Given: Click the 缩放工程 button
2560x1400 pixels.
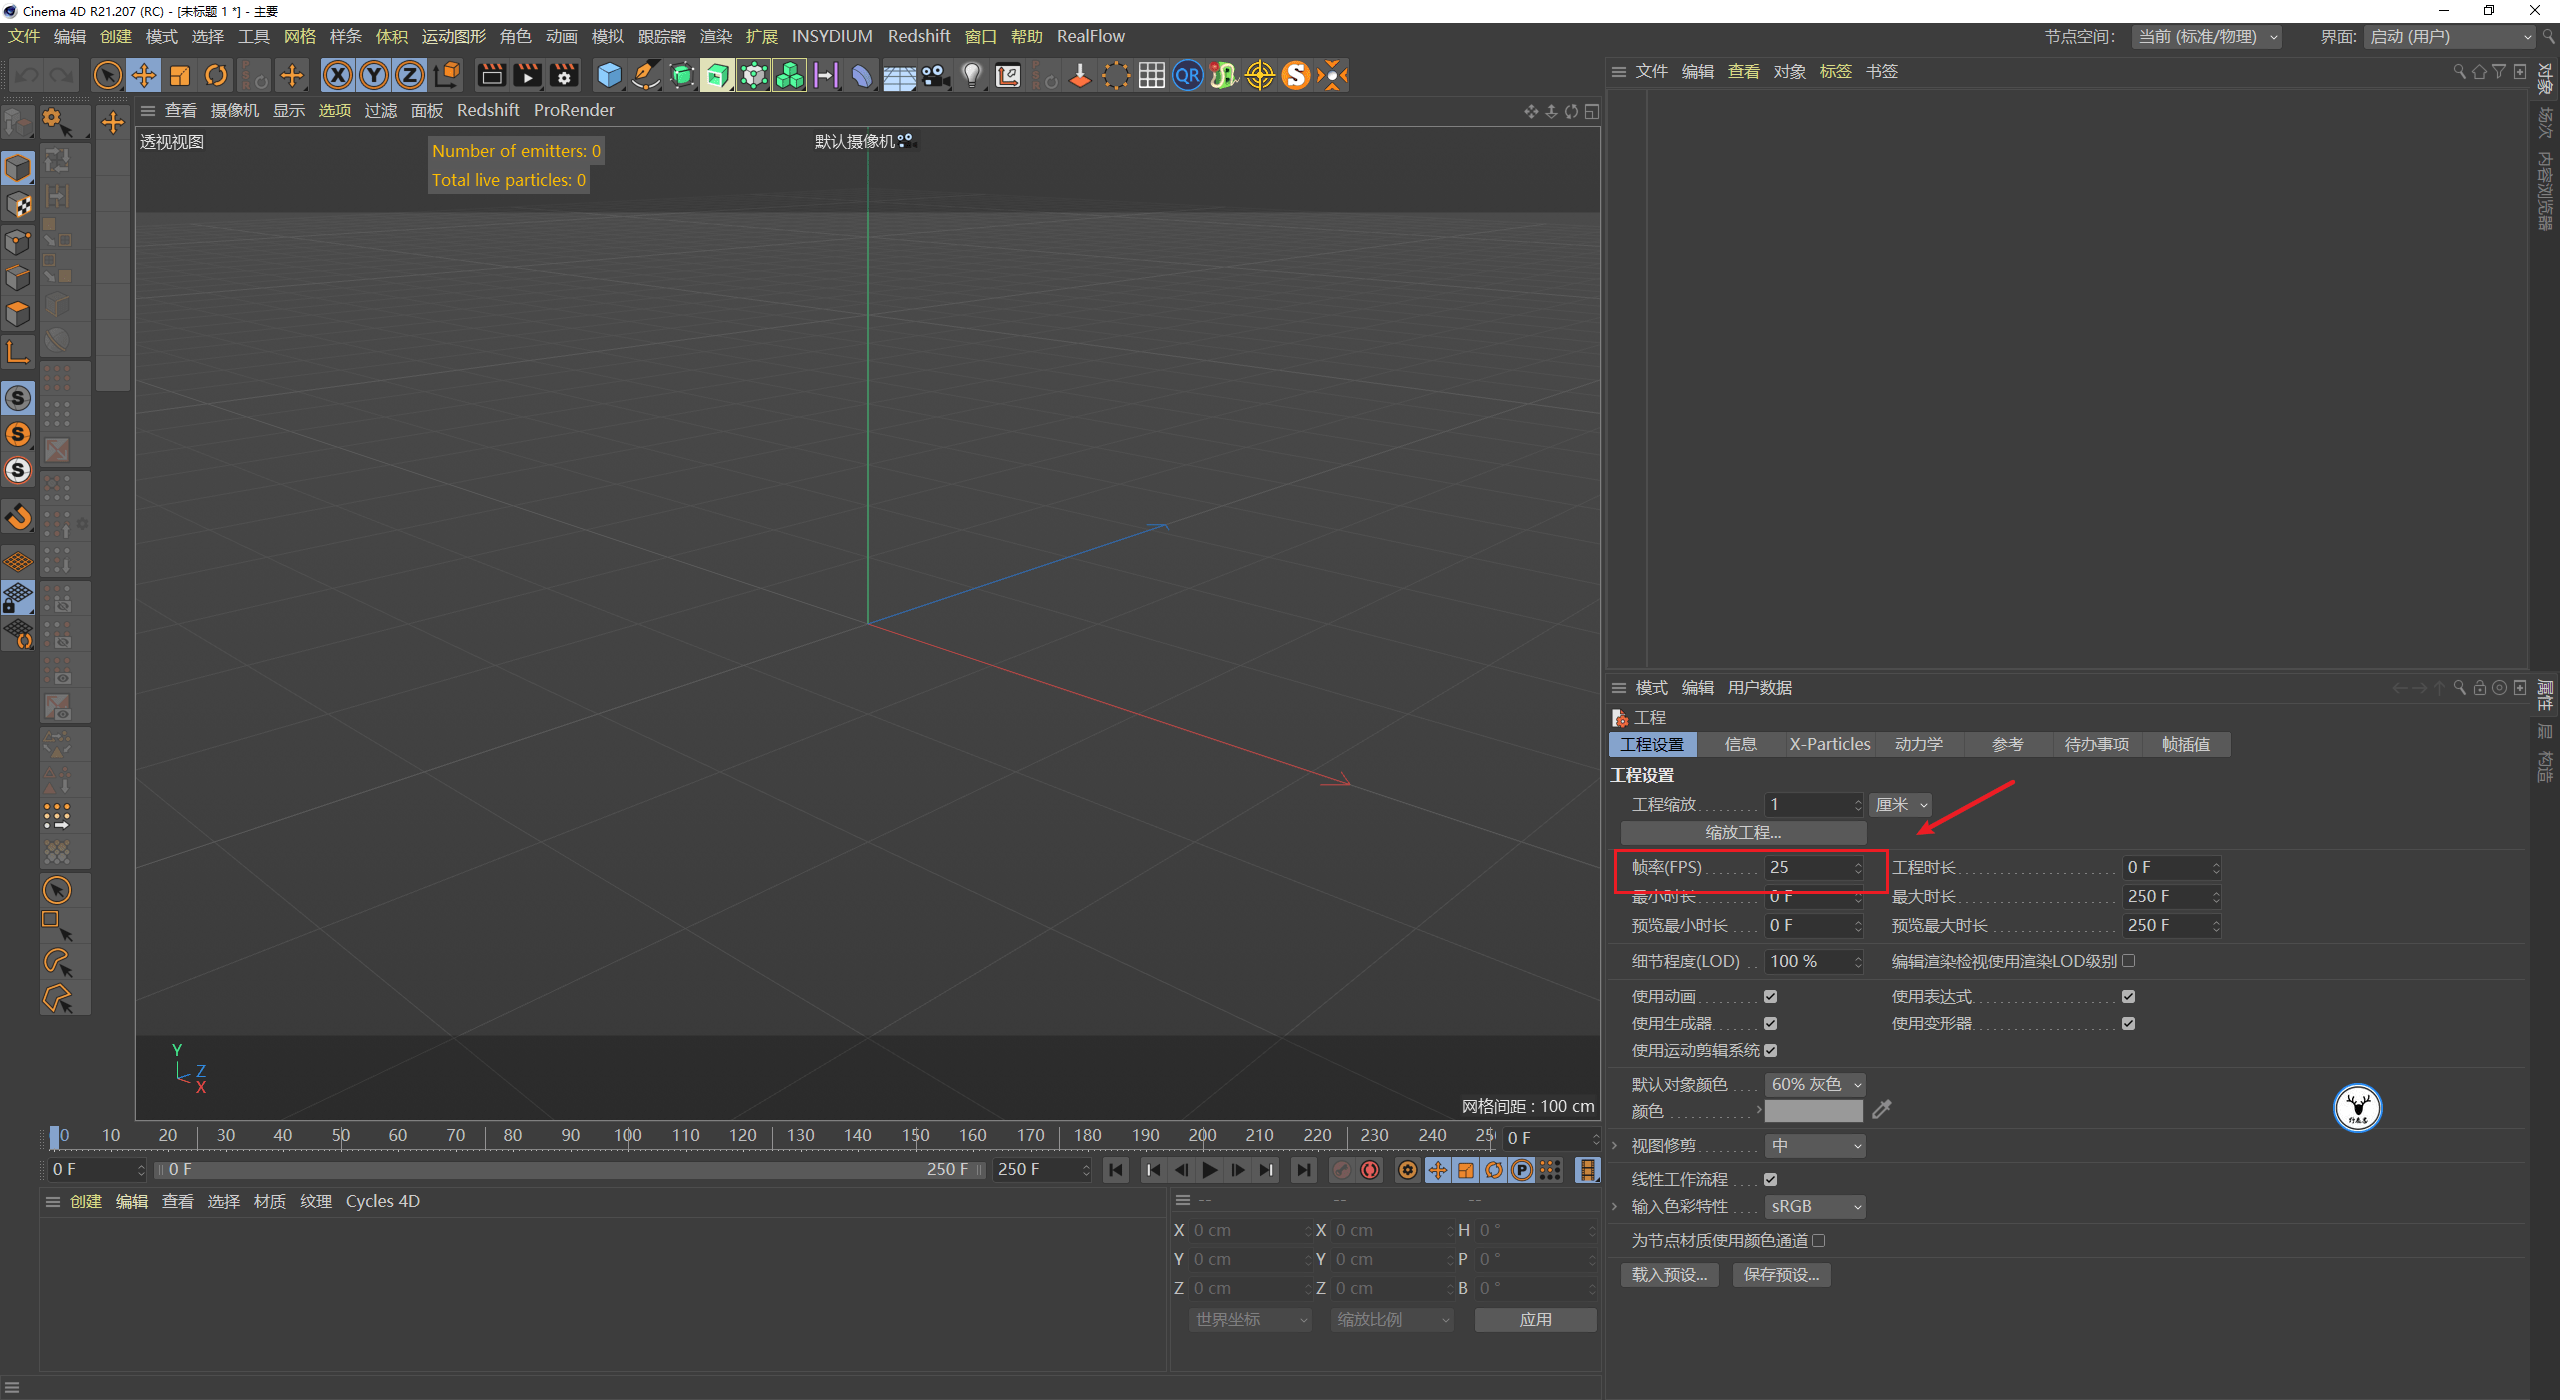Looking at the screenshot, I should tap(1742, 831).
